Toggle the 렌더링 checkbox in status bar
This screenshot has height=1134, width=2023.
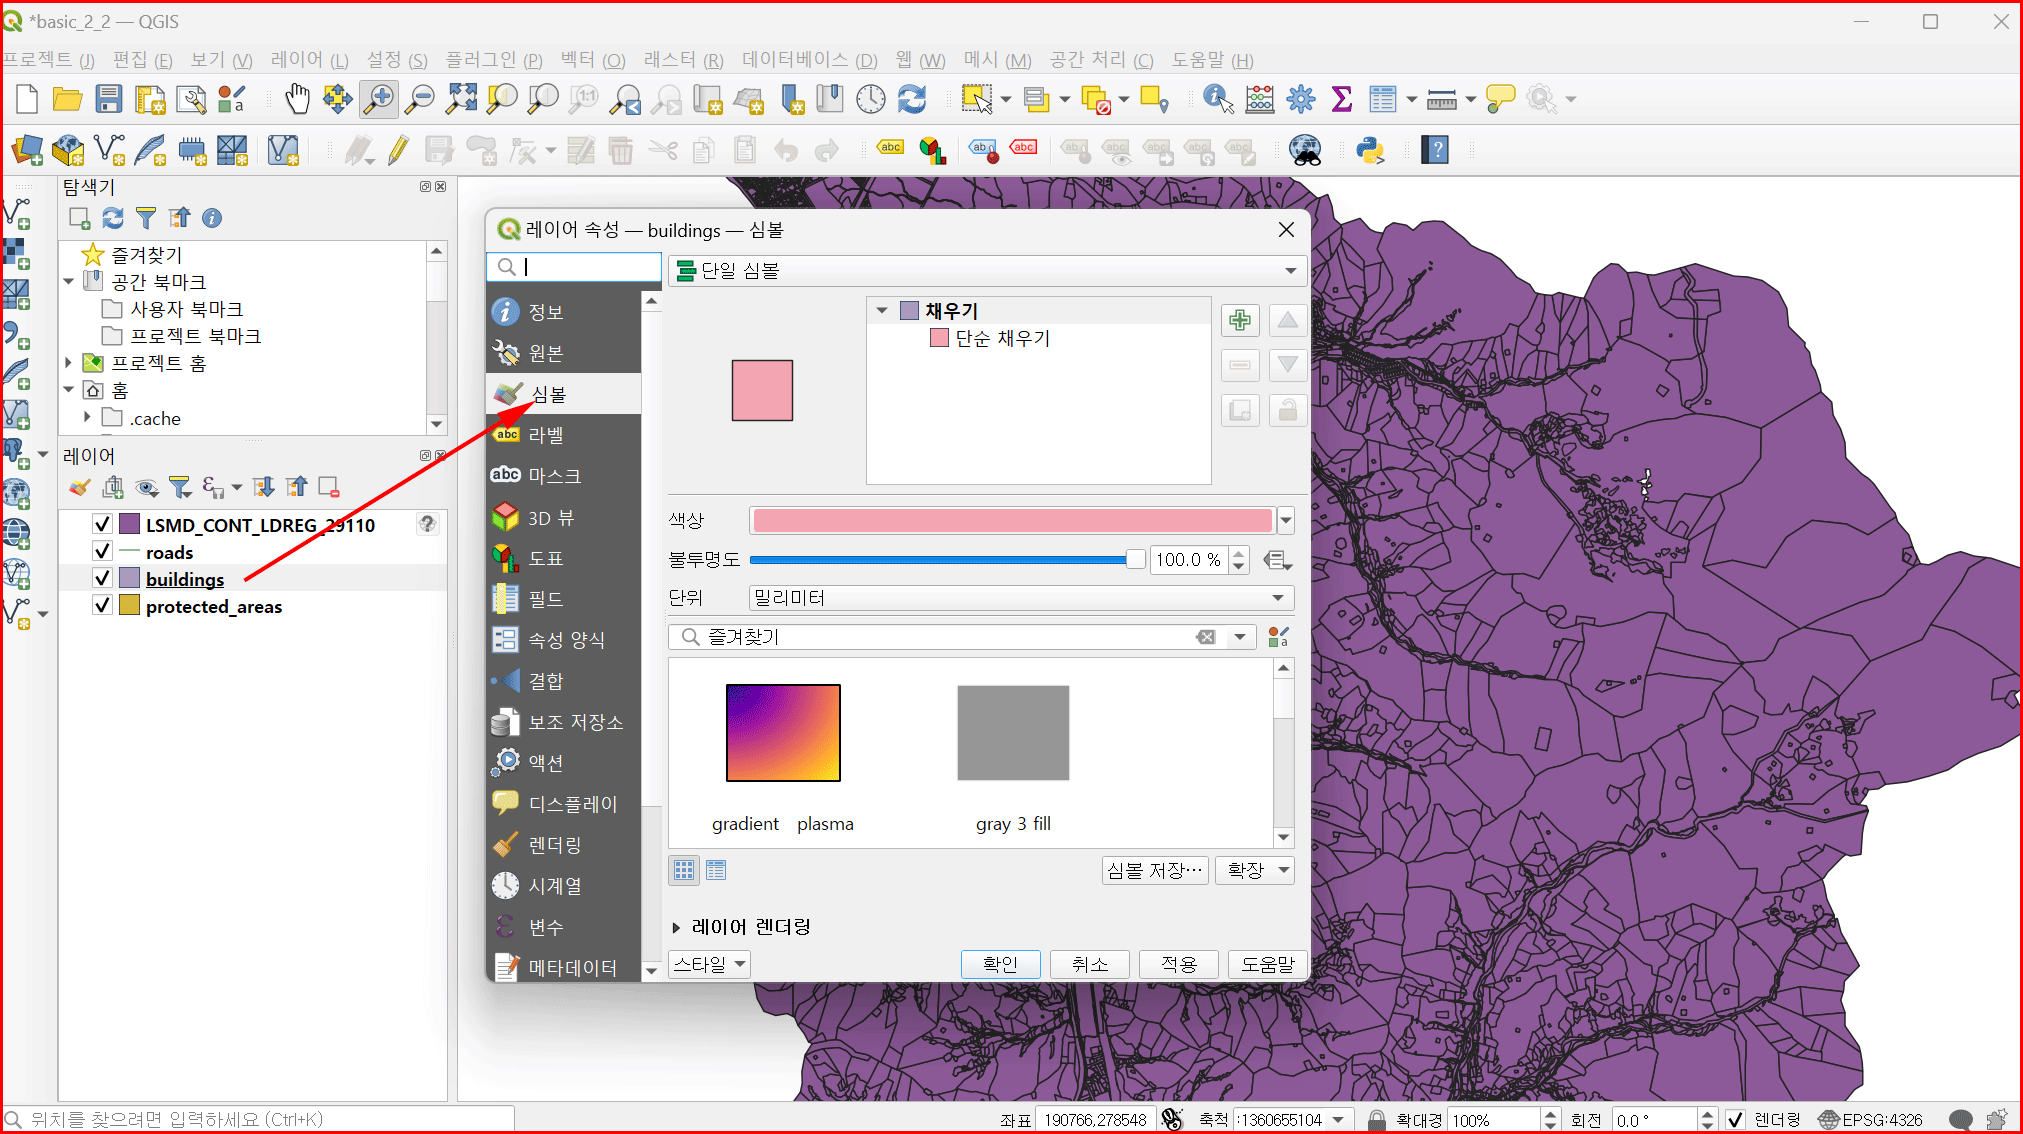click(1735, 1119)
